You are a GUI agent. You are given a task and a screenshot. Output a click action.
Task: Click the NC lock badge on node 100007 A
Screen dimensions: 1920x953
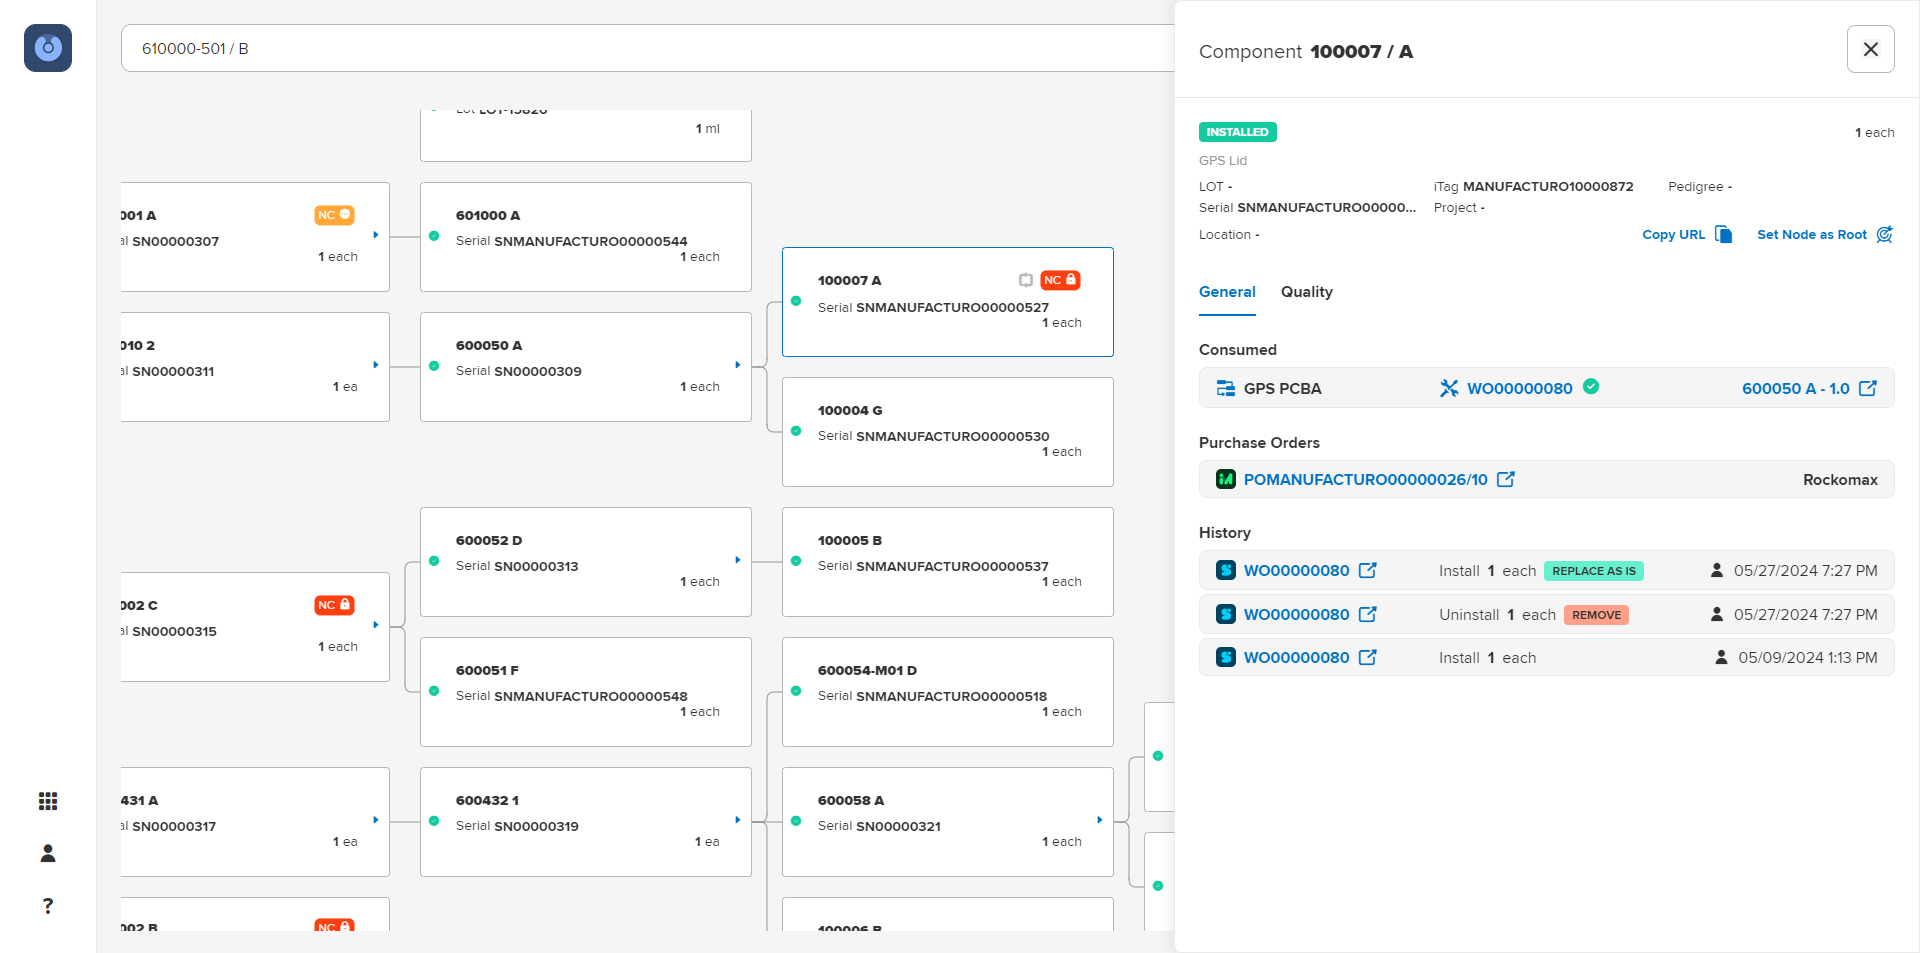pos(1060,280)
